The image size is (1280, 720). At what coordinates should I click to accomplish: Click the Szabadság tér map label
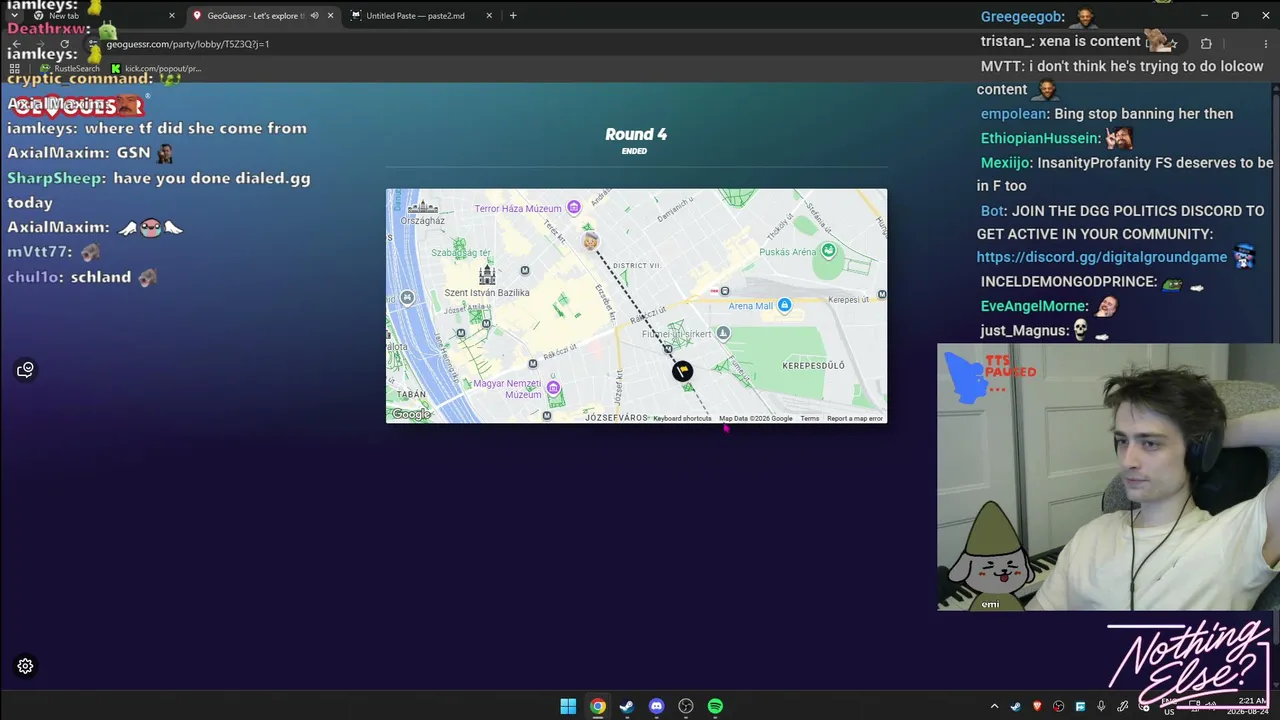460,253
